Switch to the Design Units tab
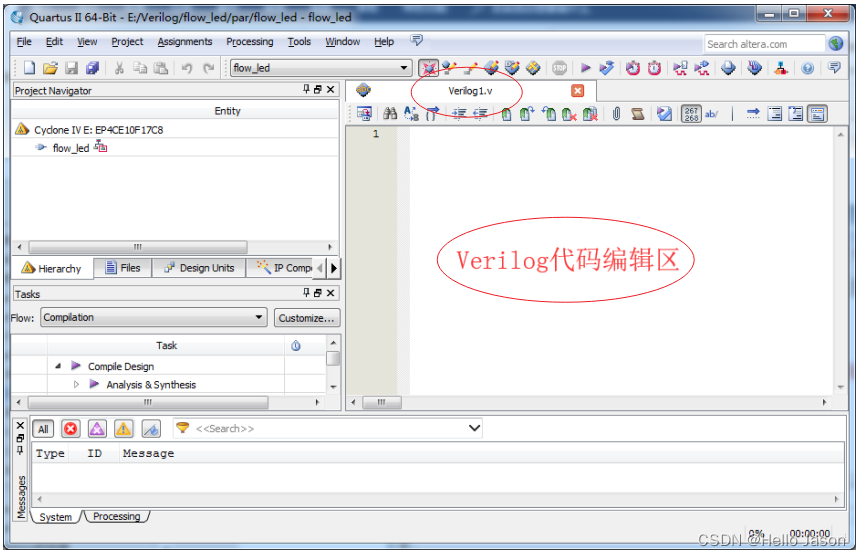The image size is (860, 556). pos(199,268)
